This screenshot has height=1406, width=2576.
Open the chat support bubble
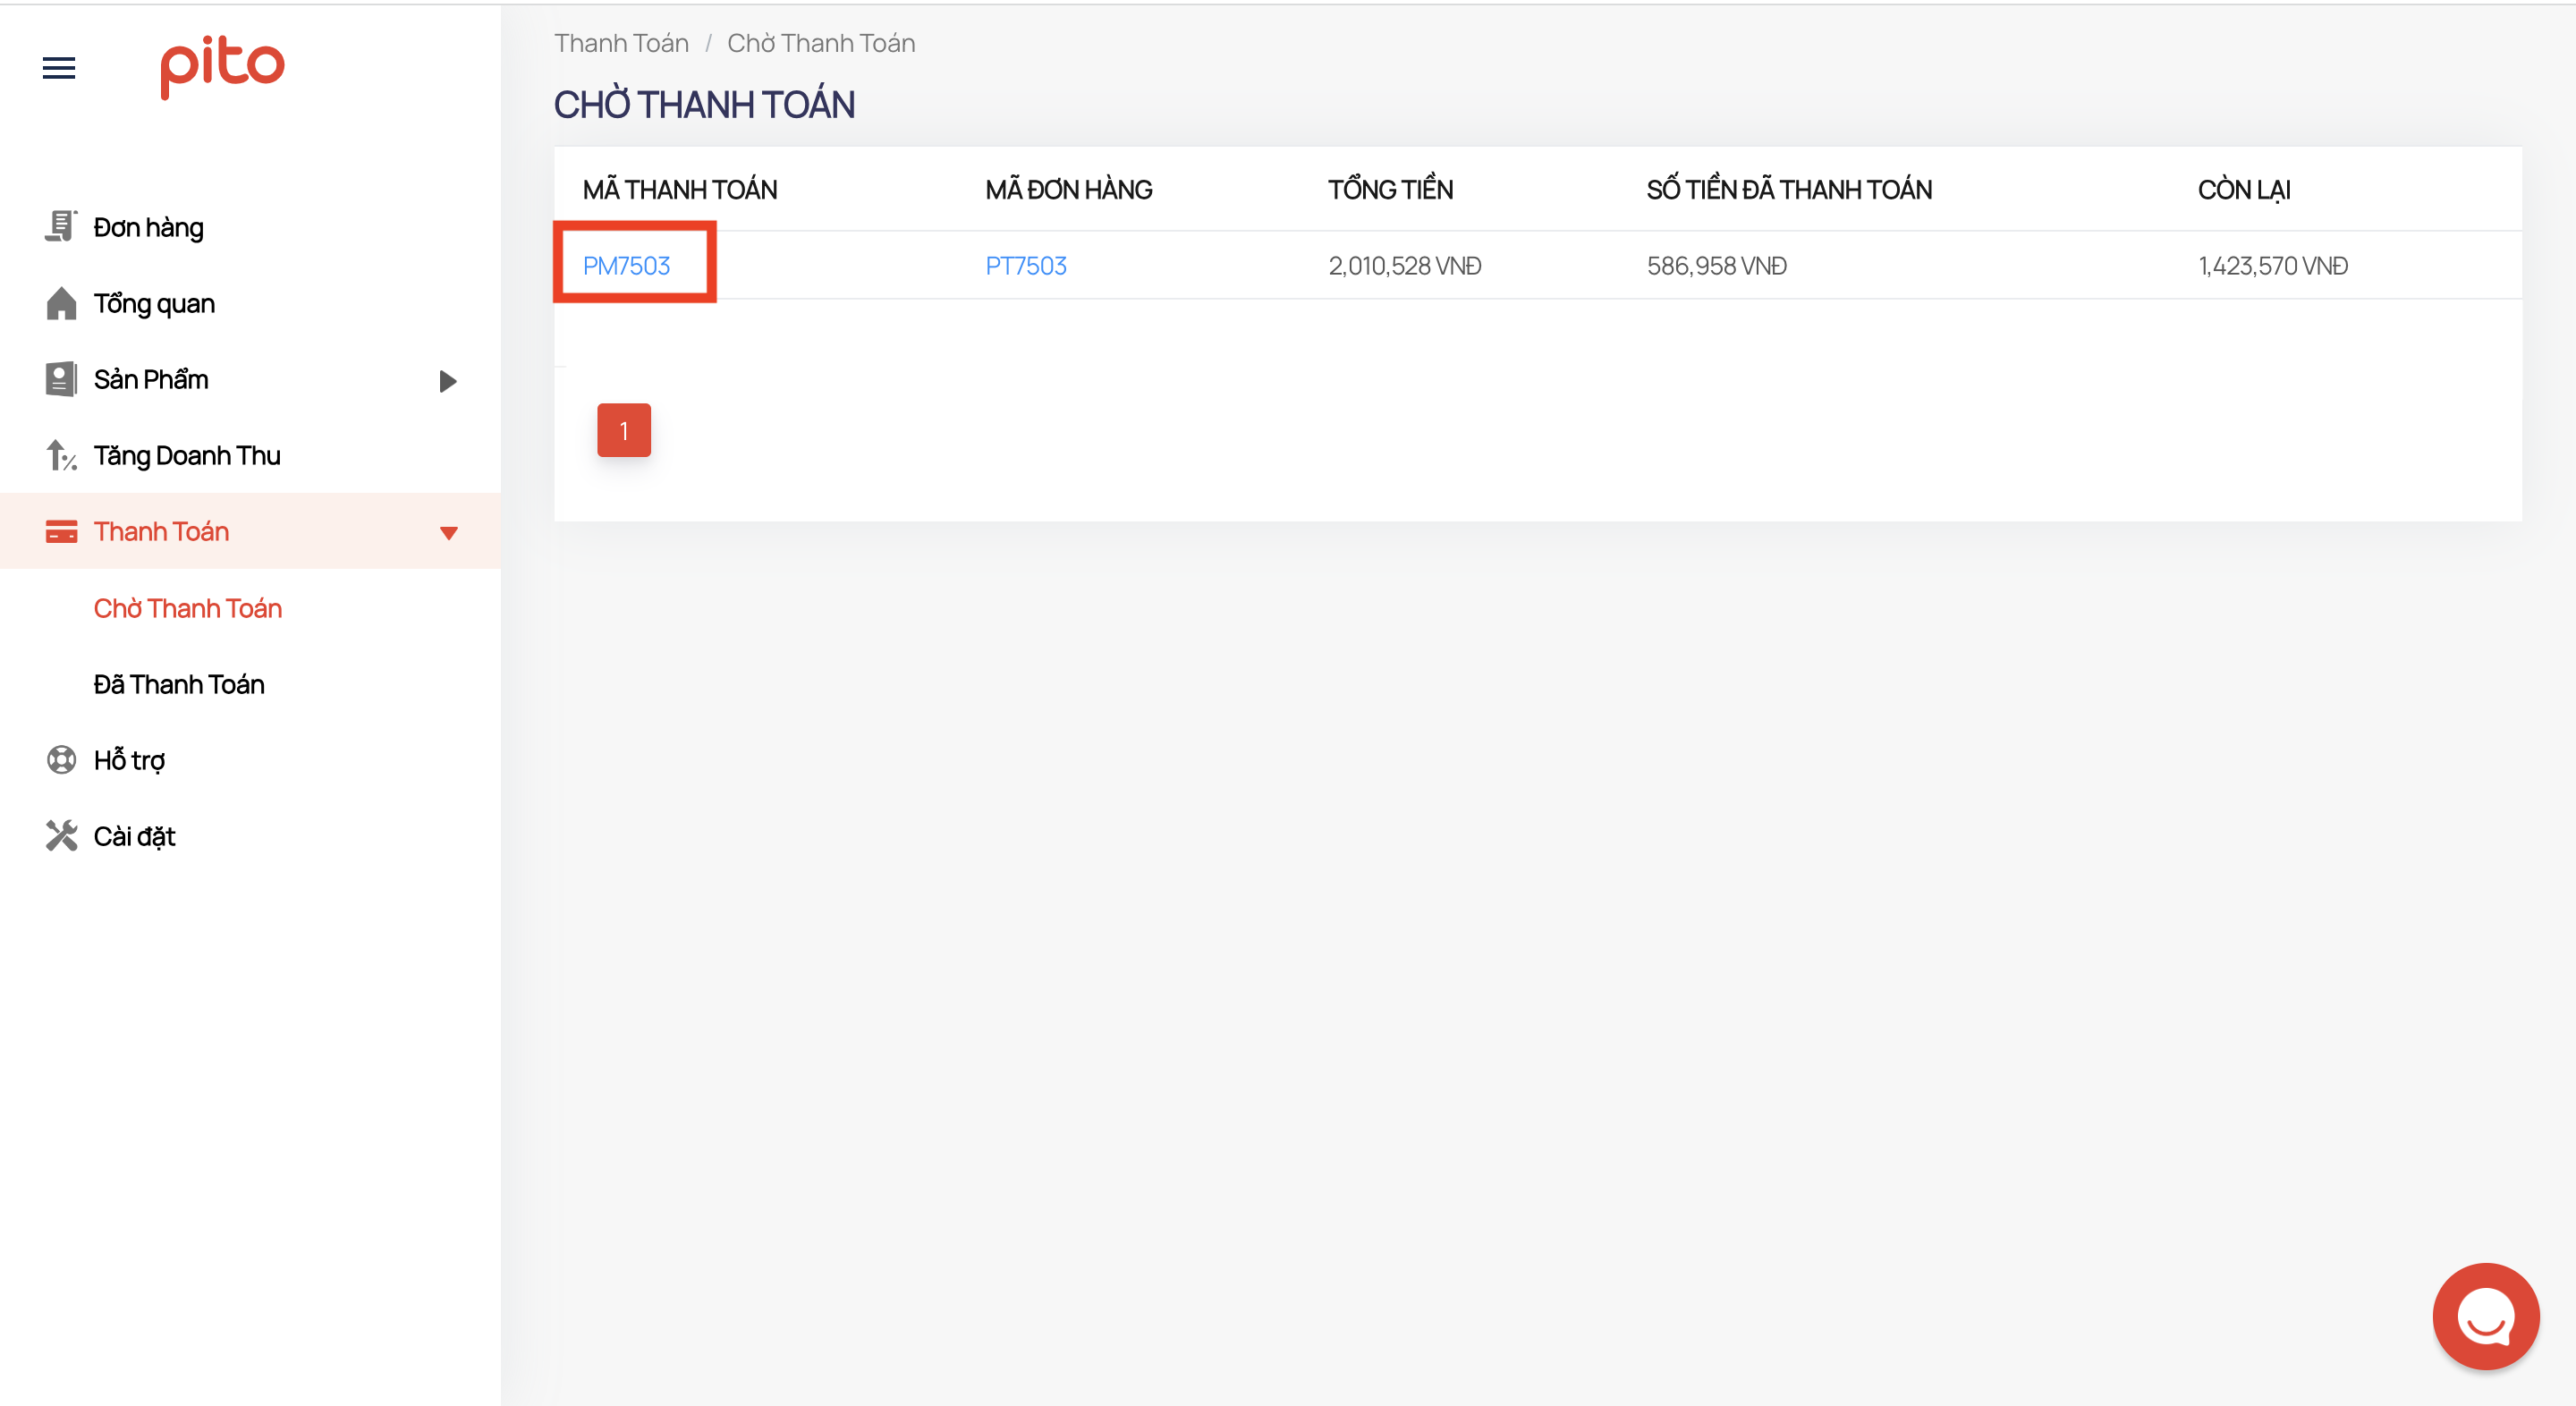[2485, 1315]
